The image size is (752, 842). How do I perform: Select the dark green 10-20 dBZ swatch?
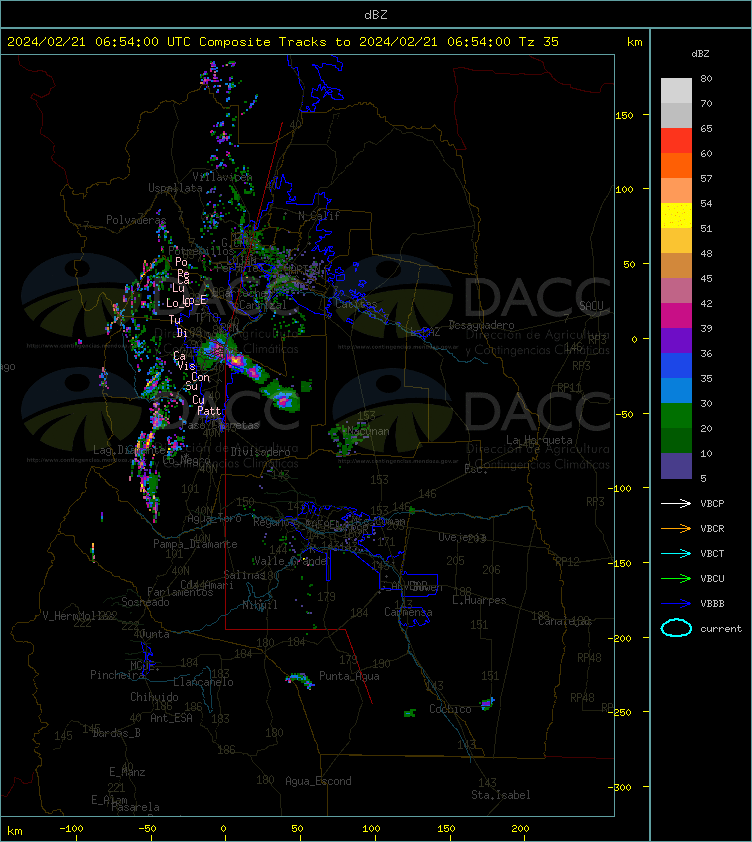676,441
